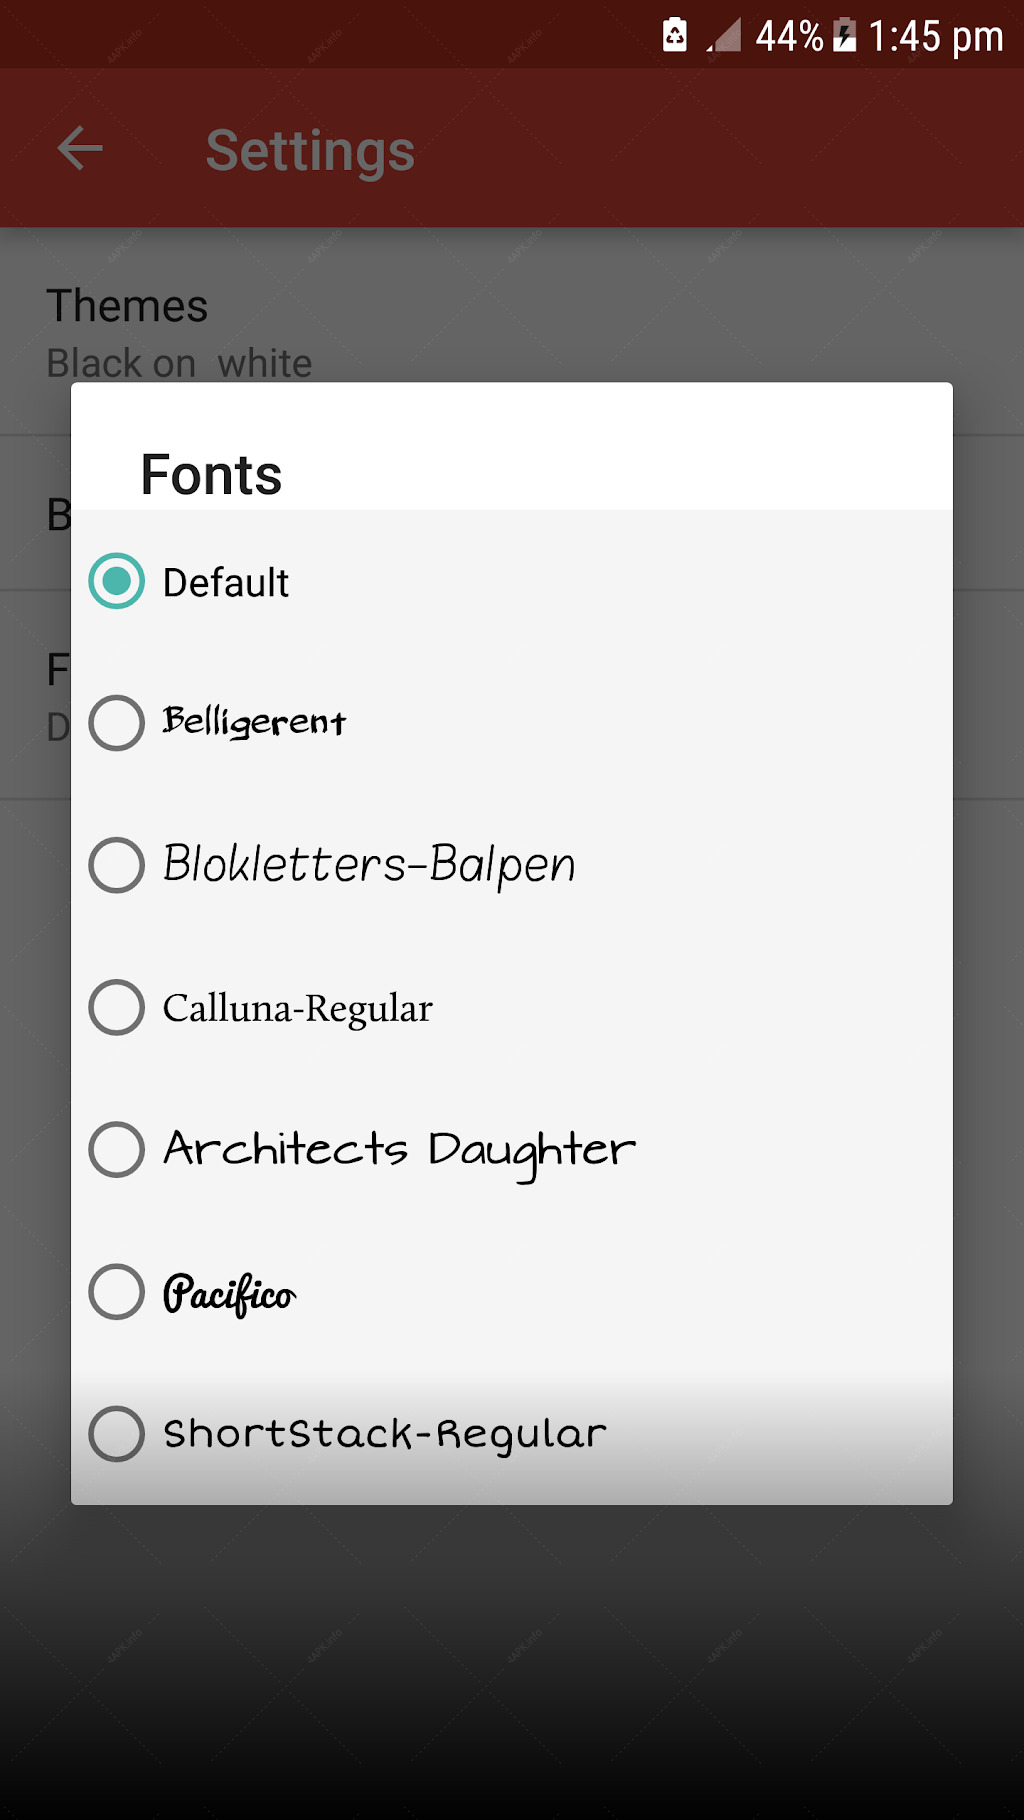
Task: Tap the battery saver icon in status bar
Action: (x=675, y=35)
